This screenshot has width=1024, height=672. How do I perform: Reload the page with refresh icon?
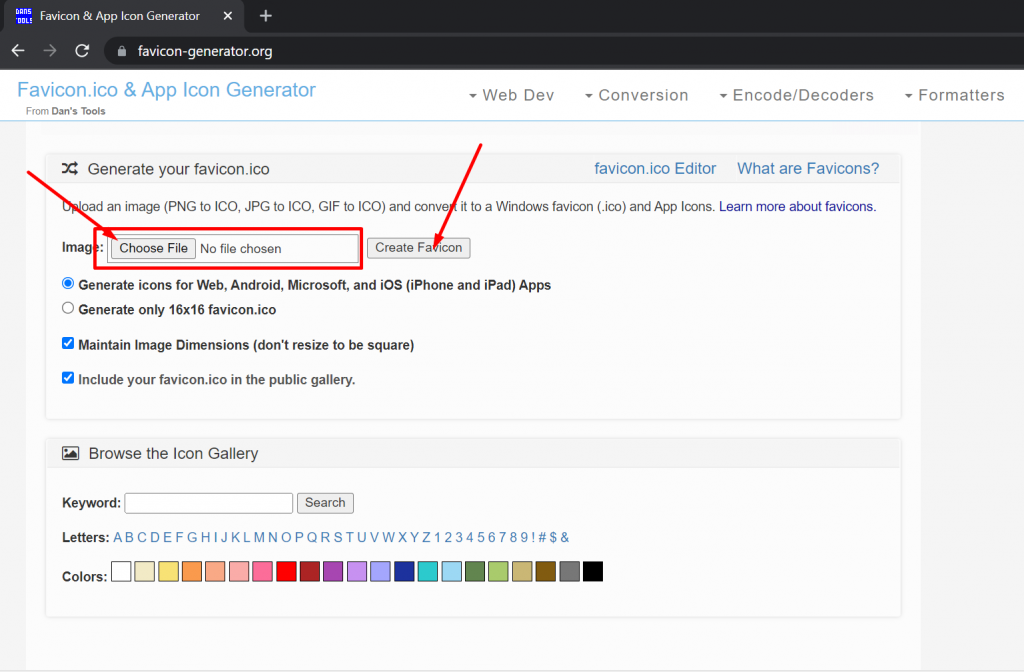(x=82, y=51)
